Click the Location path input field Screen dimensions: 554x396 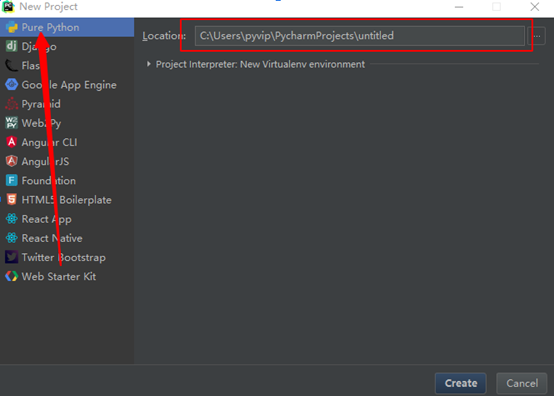point(360,36)
